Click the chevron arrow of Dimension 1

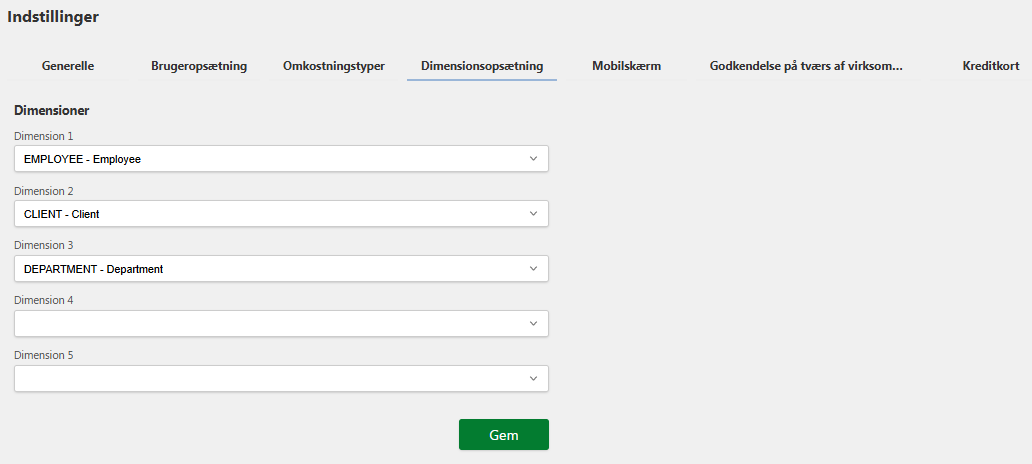coord(533,159)
